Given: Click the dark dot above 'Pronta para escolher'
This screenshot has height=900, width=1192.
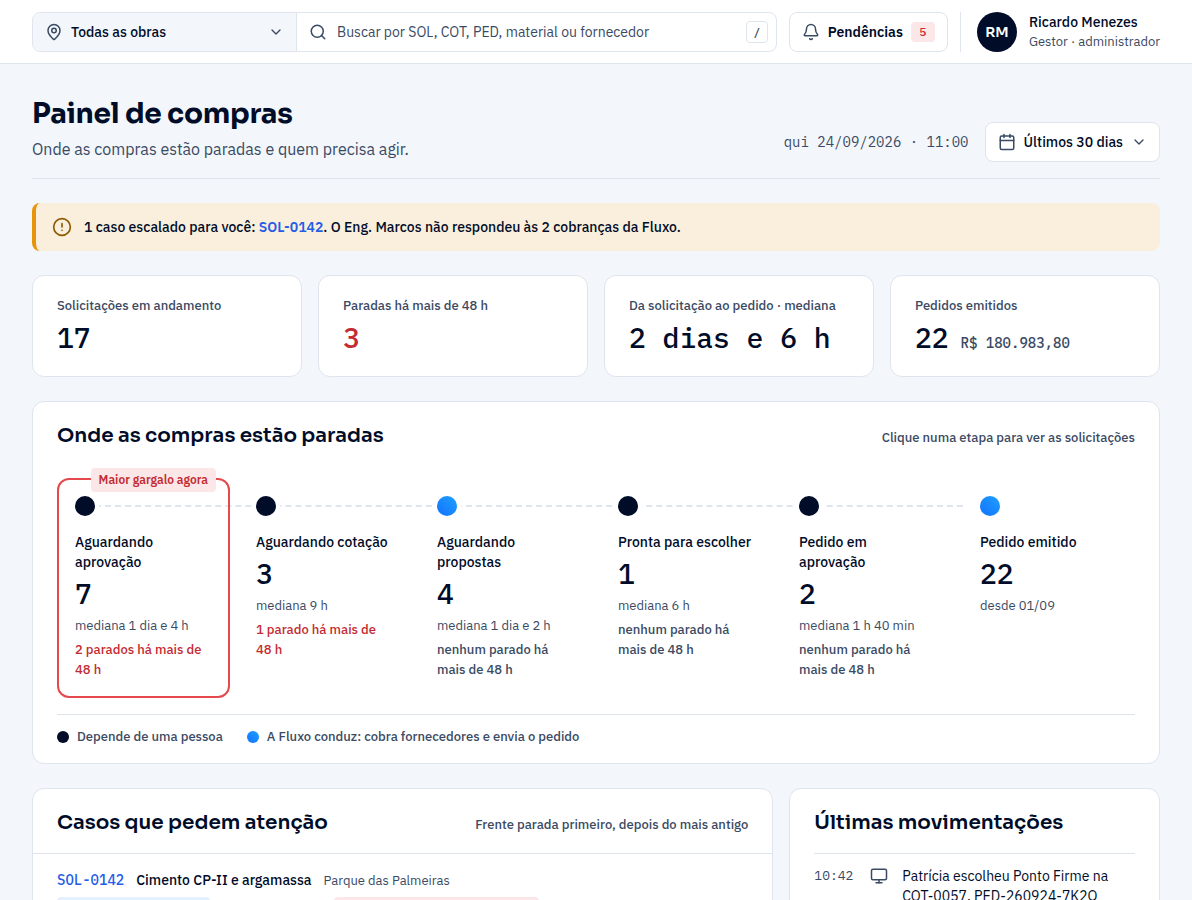Looking at the screenshot, I should coord(628,505).
